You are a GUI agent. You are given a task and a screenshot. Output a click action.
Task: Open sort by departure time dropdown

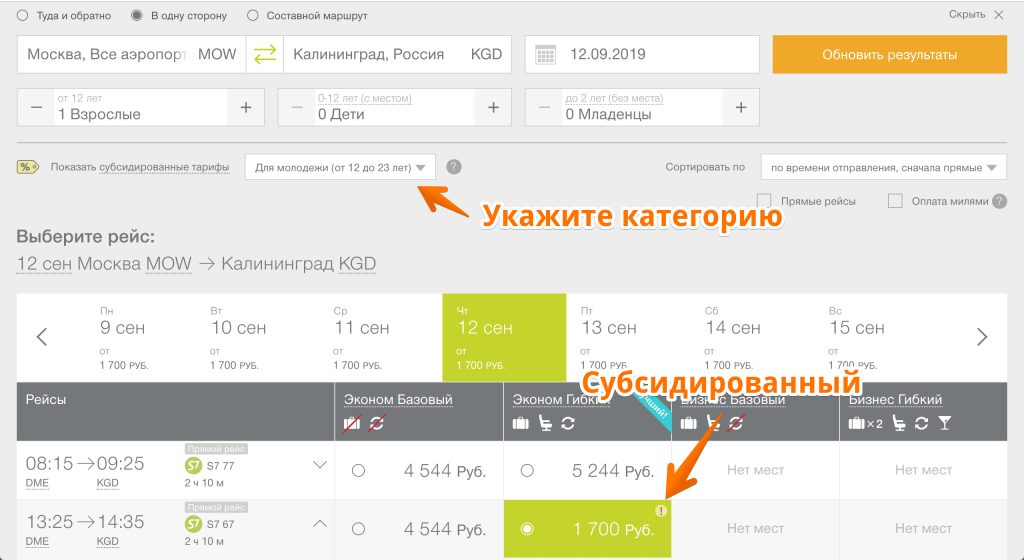coord(884,167)
